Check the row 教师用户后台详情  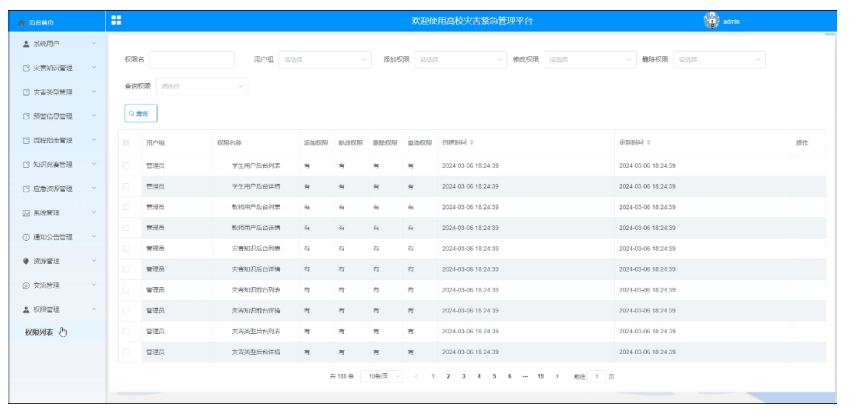[x=126, y=227]
